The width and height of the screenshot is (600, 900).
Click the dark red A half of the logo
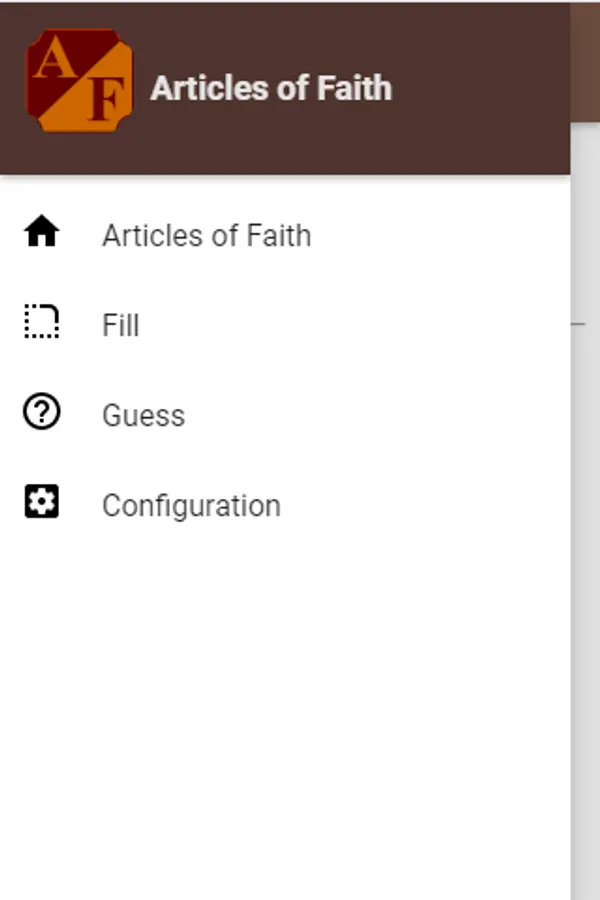pos(55,62)
